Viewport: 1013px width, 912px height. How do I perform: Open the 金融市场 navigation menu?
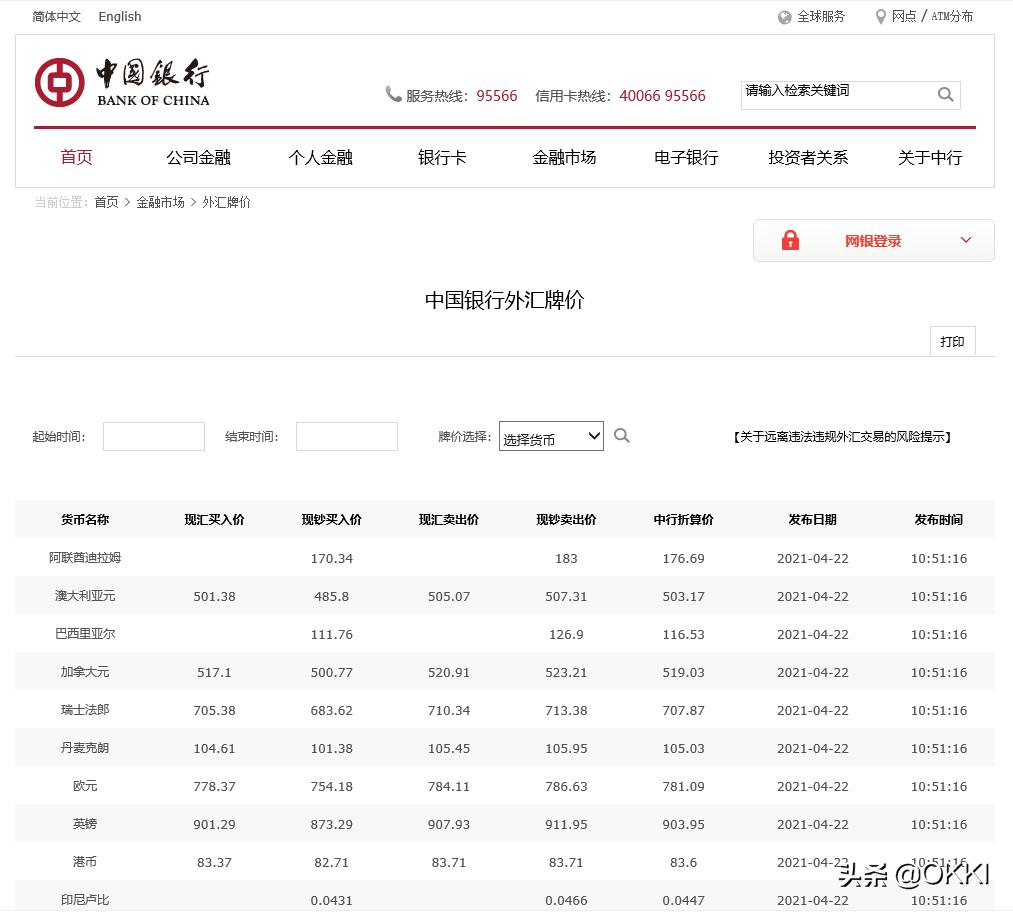coord(564,157)
